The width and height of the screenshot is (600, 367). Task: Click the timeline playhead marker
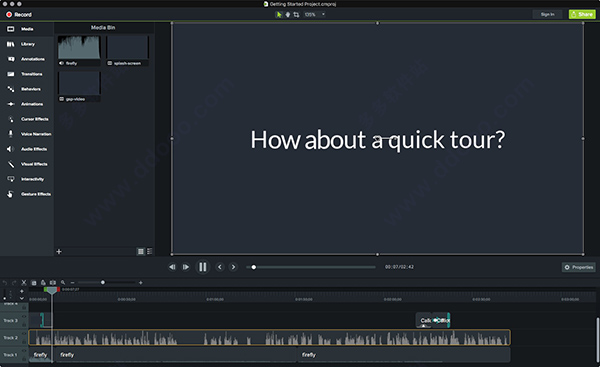[52, 290]
